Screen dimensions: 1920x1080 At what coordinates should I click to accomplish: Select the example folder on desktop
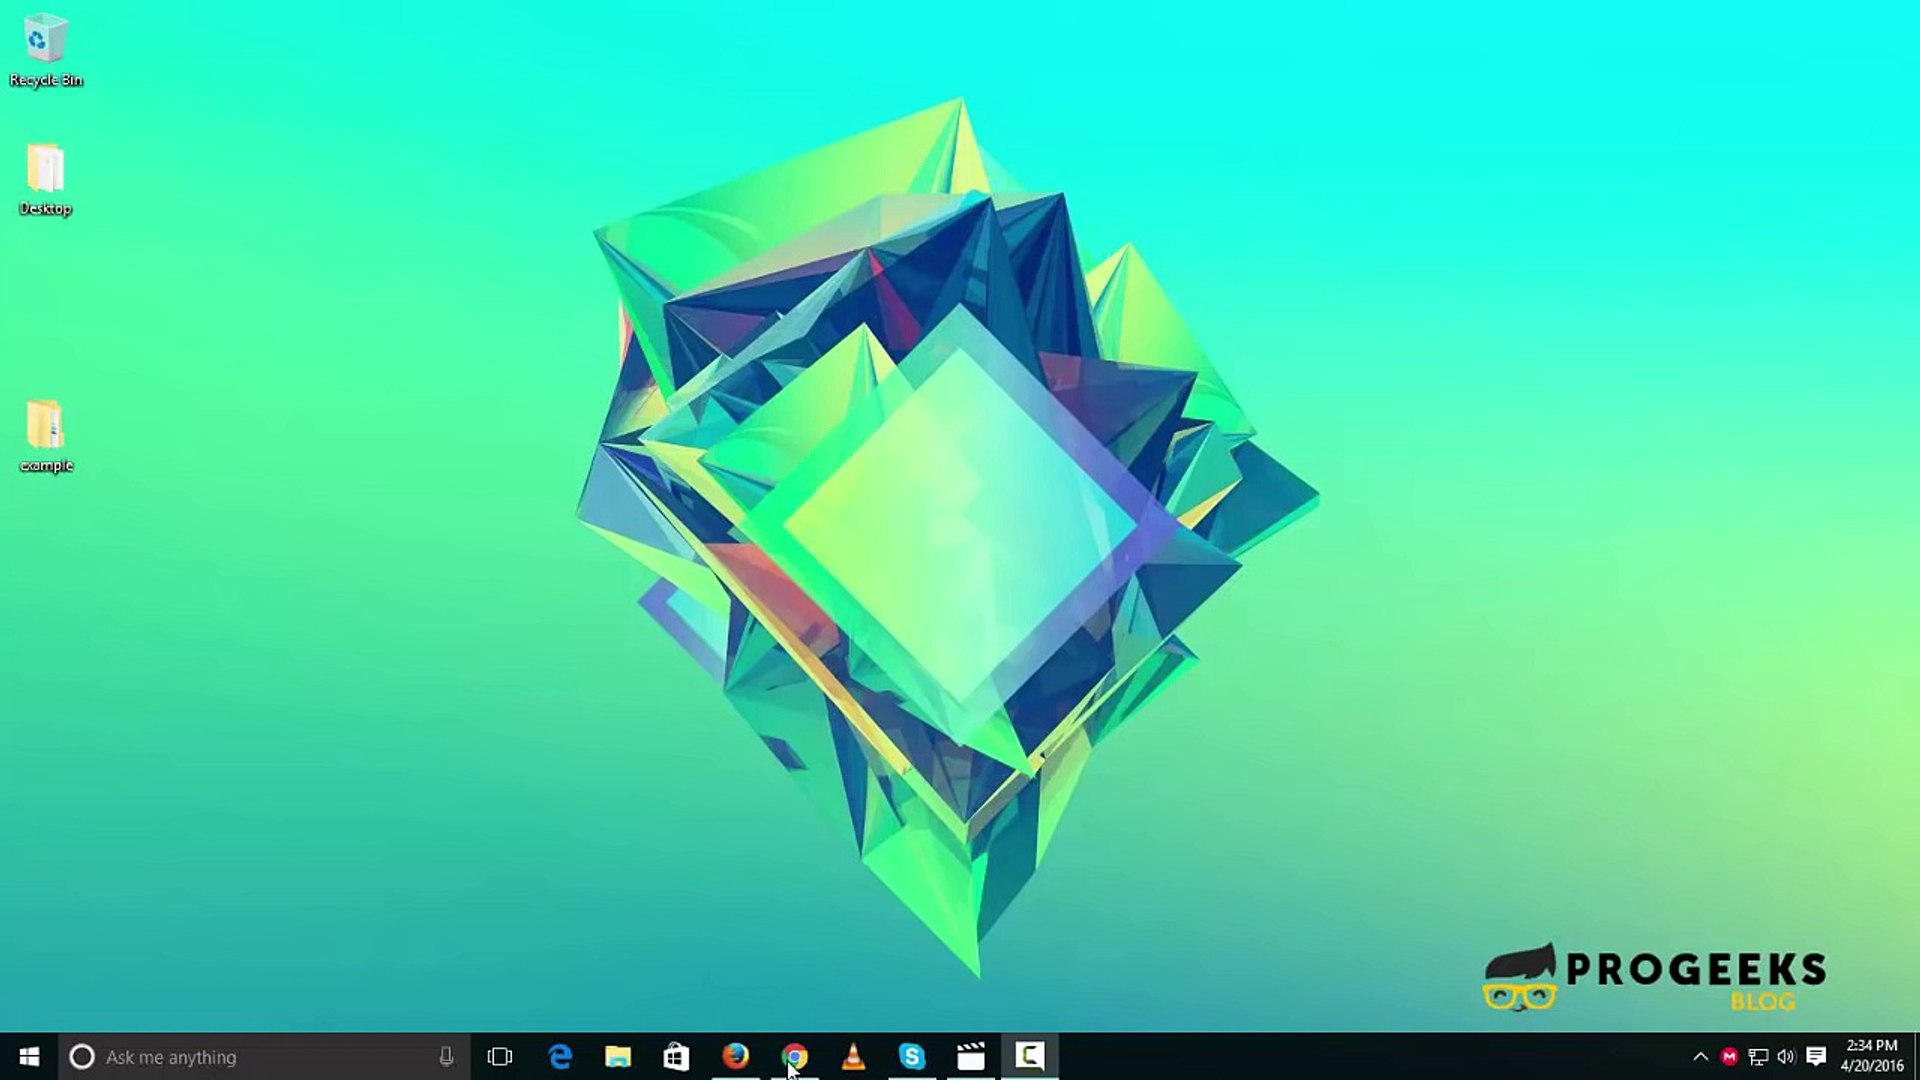(45, 426)
